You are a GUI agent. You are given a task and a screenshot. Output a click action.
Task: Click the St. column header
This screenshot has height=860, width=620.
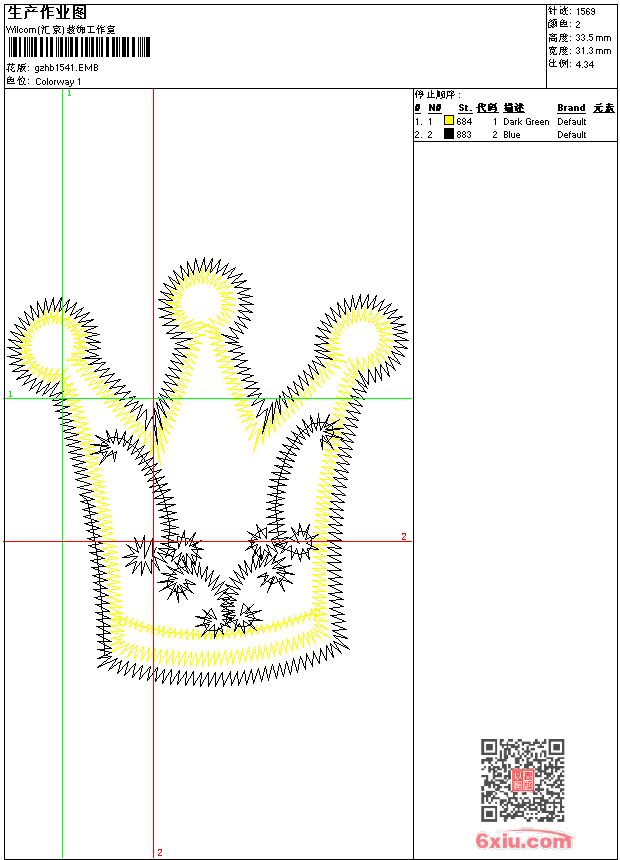click(x=464, y=108)
